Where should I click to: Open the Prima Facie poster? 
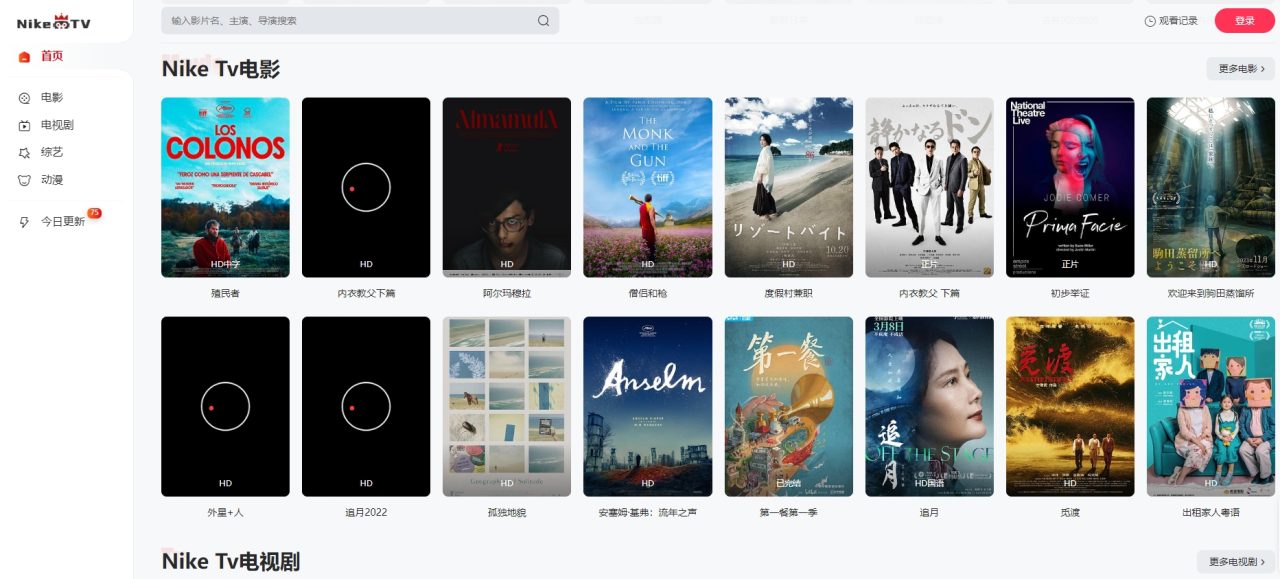(x=1070, y=187)
